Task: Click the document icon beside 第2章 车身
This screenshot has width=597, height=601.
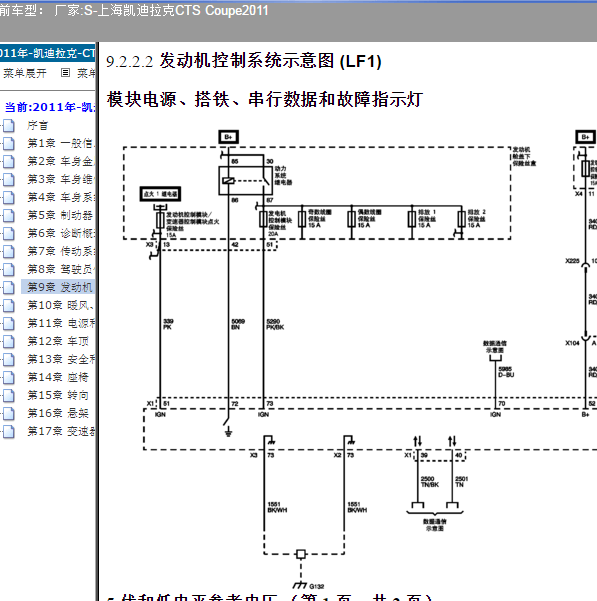Action: (9, 161)
